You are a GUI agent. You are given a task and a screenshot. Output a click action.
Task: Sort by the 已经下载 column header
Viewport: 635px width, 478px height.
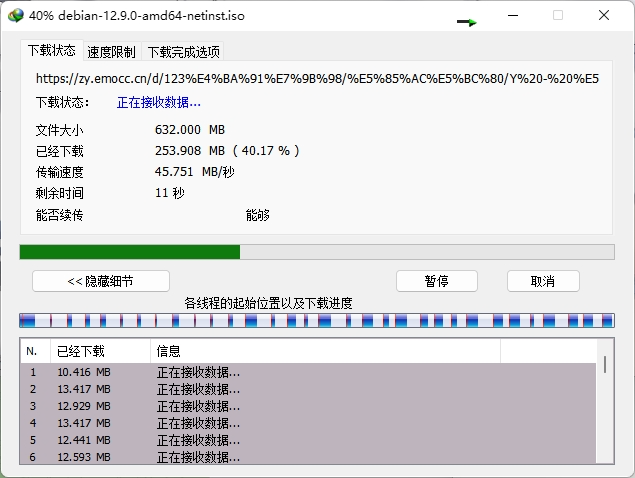100,351
